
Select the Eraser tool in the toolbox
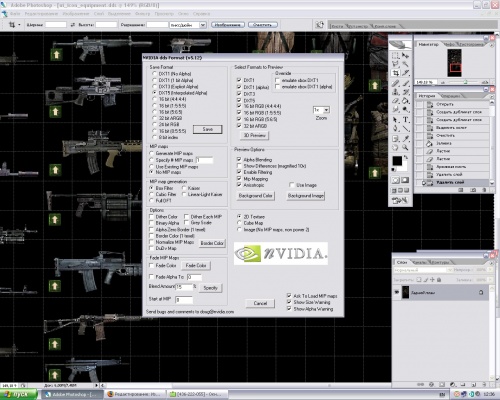click(396, 101)
